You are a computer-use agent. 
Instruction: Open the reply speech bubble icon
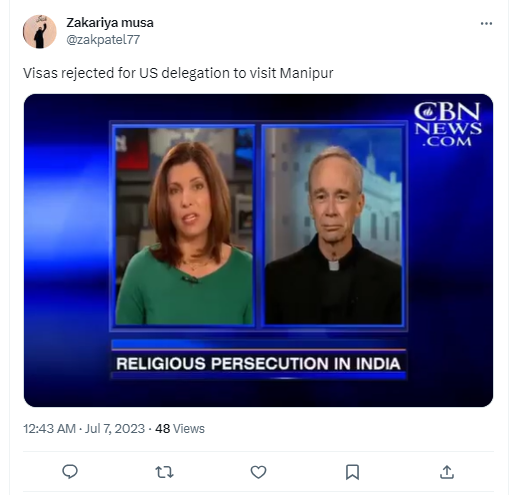pos(70,472)
